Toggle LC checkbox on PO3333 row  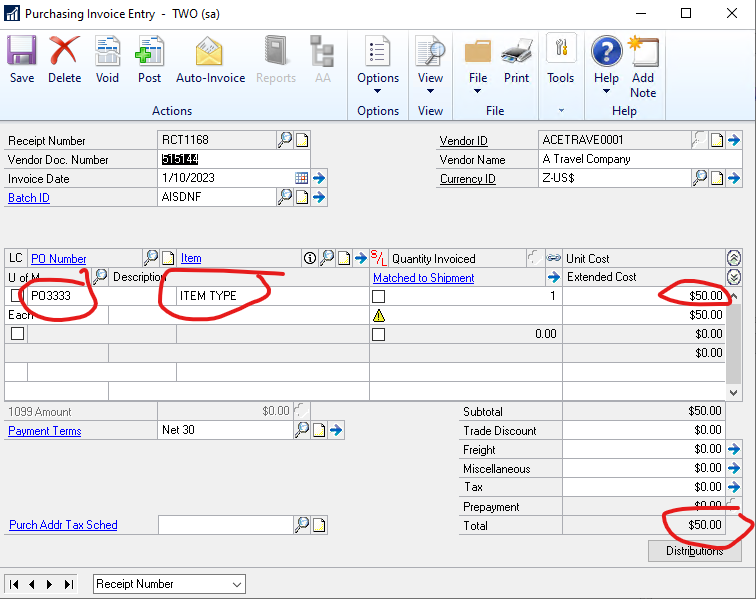(17, 296)
